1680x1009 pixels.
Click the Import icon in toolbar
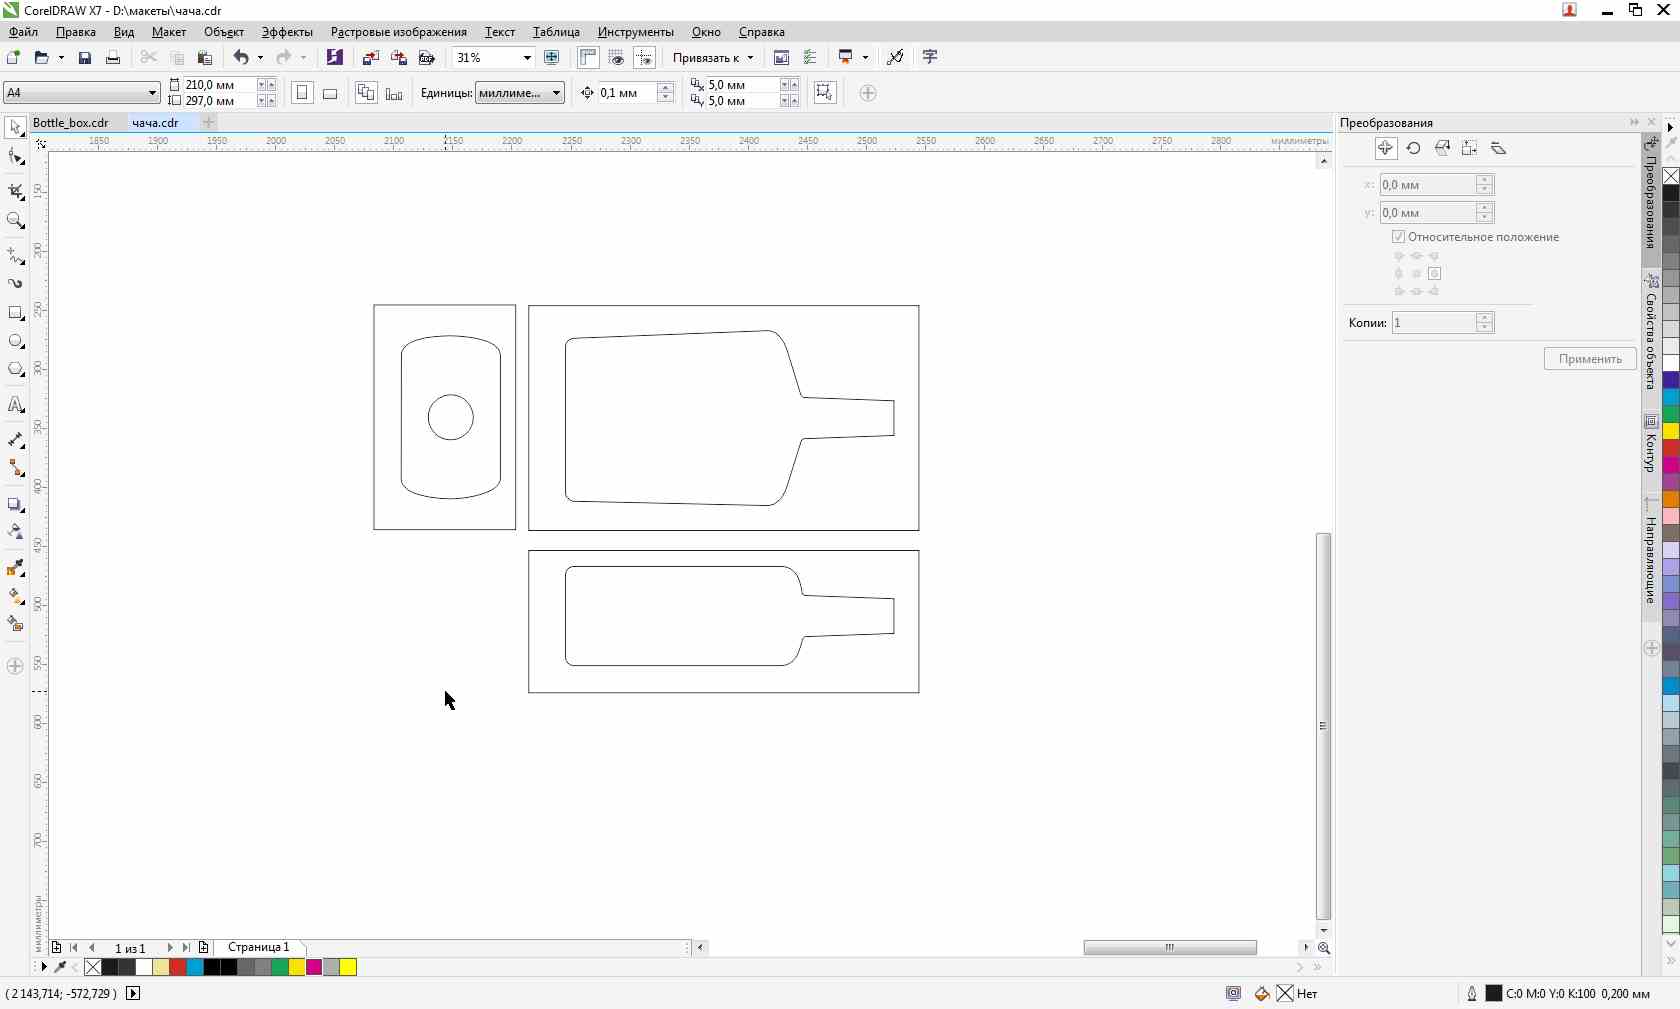tap(371, 57)
